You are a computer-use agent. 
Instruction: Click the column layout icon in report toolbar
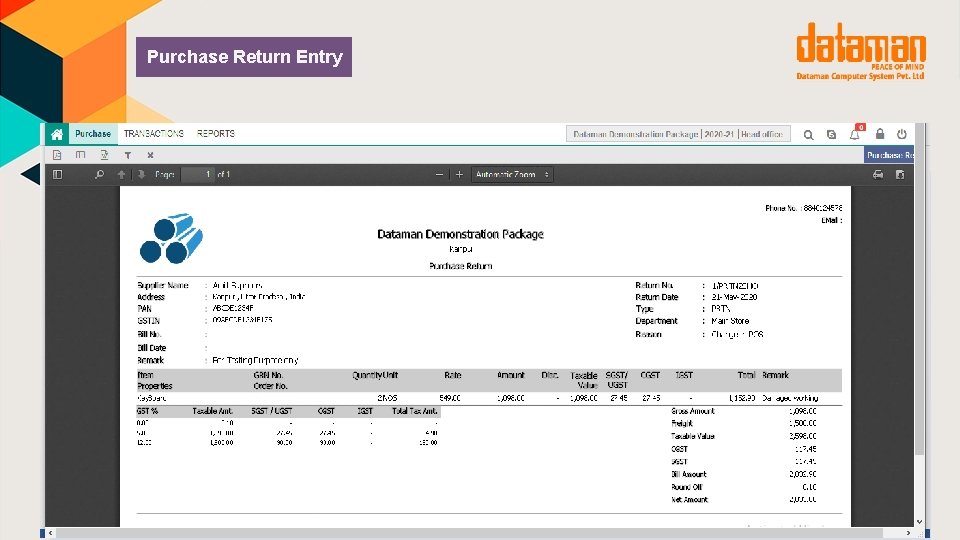[80, 155]
